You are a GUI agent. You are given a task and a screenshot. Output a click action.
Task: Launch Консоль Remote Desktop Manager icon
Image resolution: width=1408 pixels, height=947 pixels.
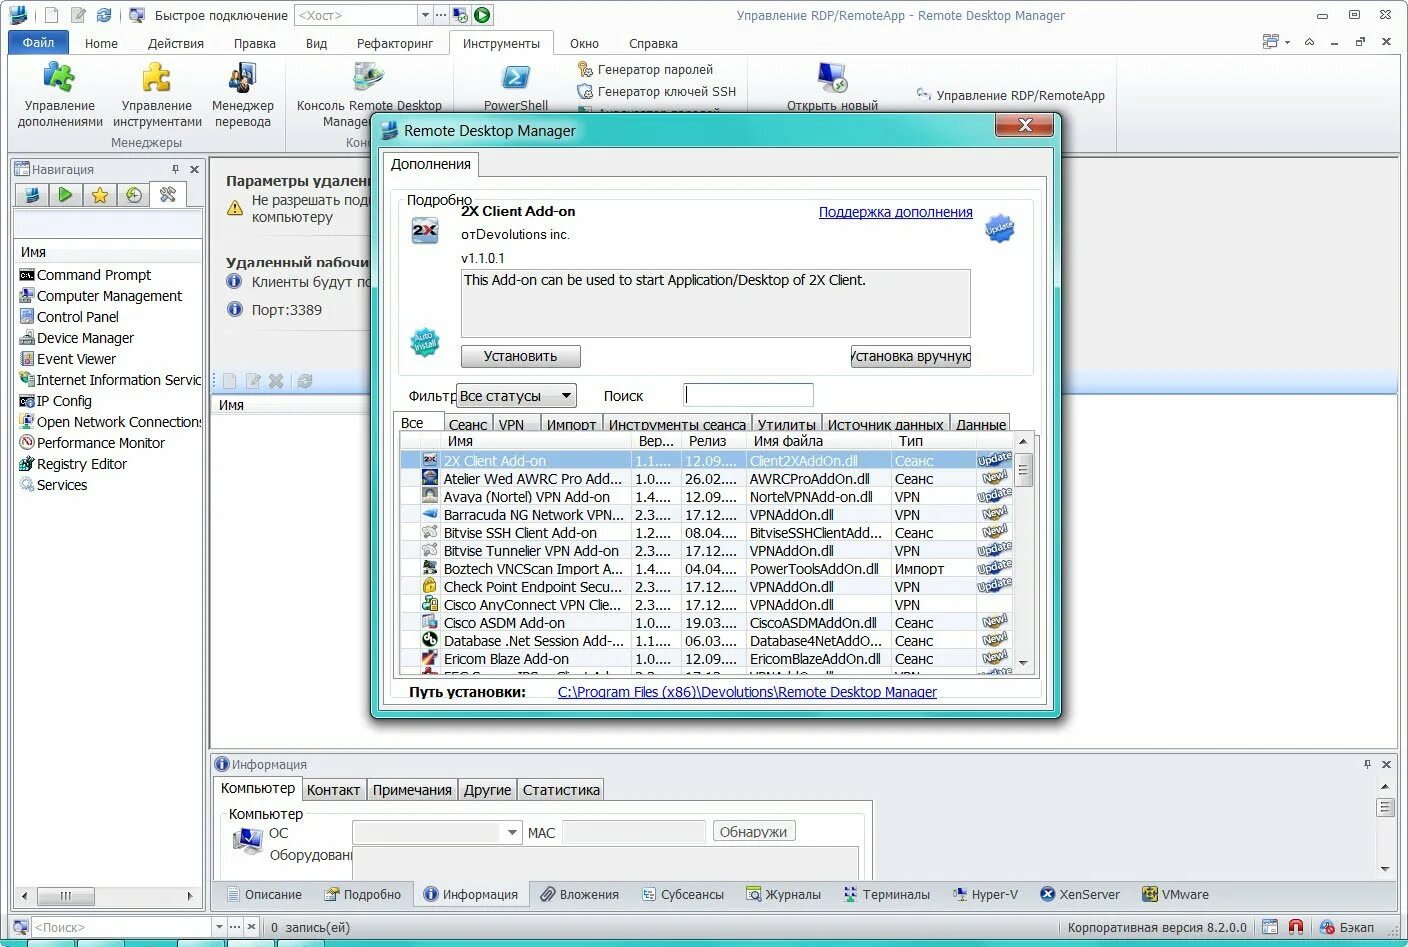point(369,78)
